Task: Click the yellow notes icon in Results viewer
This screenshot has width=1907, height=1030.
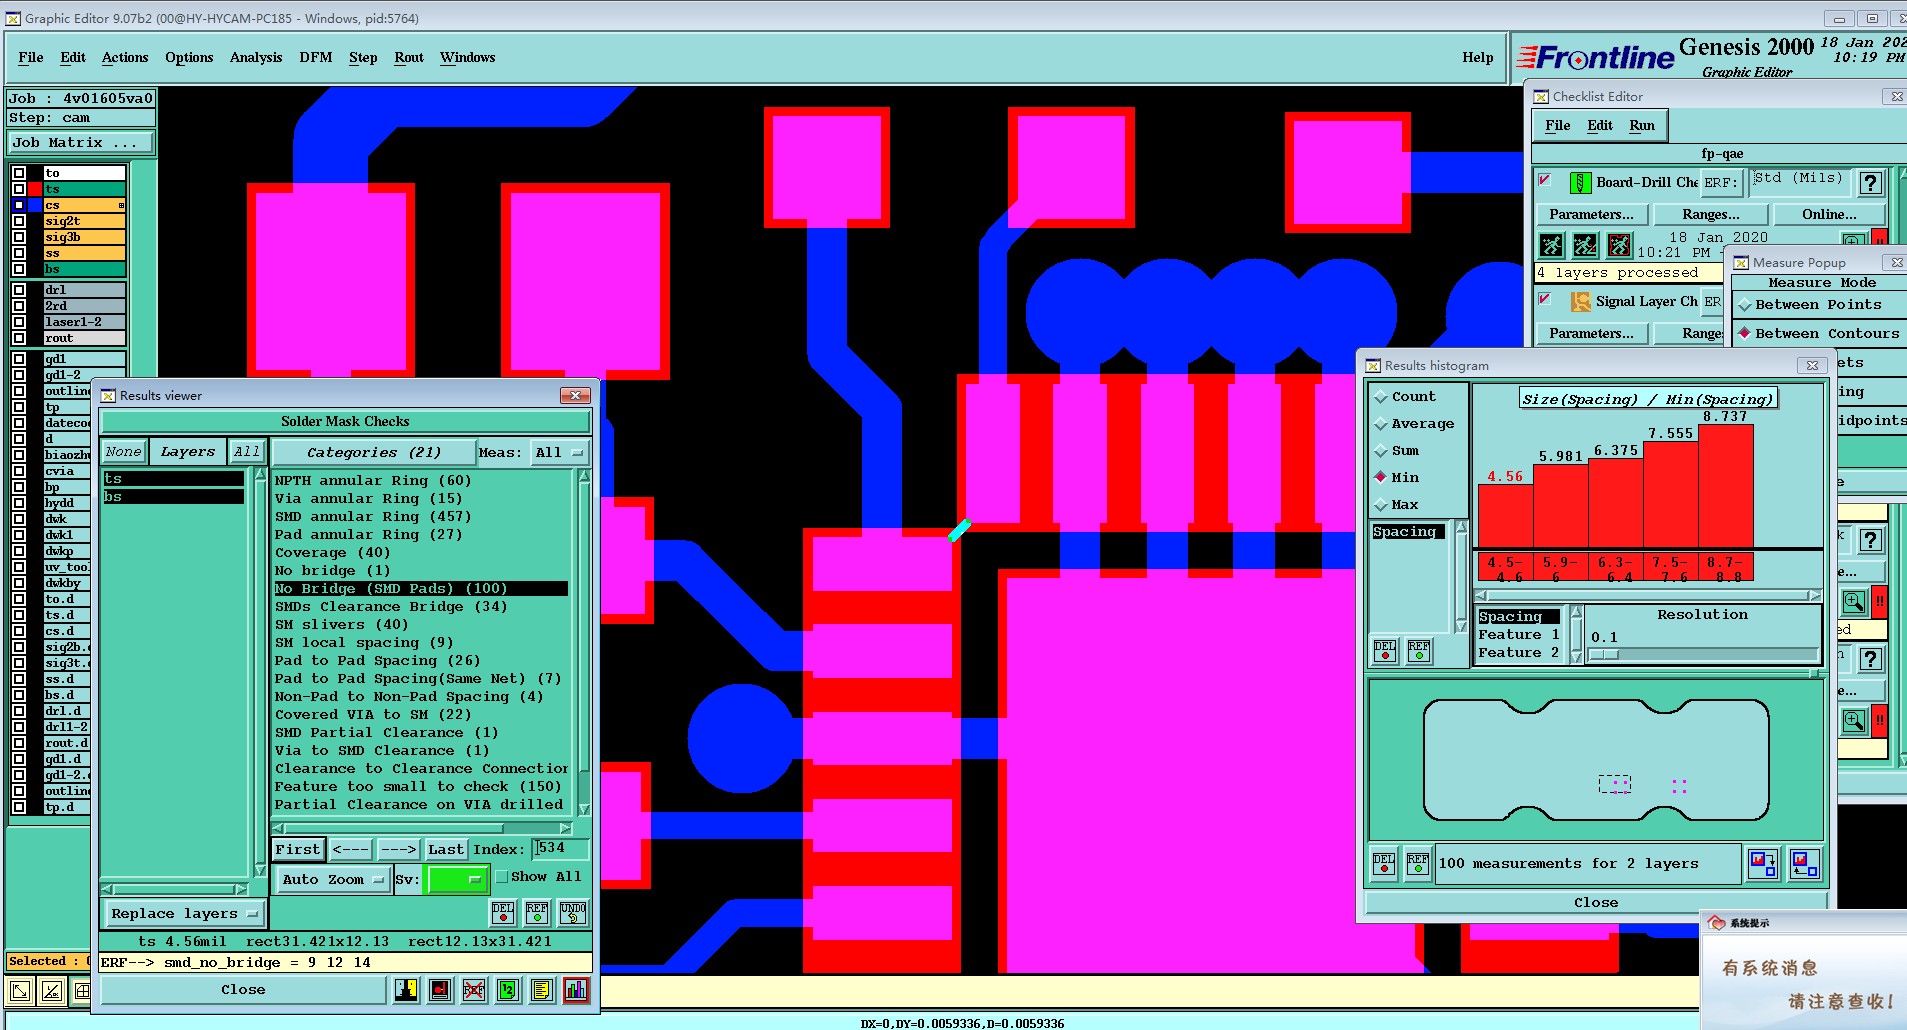Action: [542, 990]
